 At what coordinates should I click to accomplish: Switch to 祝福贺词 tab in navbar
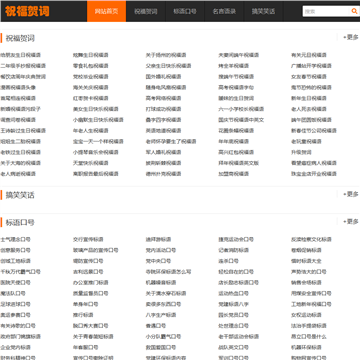146,11
